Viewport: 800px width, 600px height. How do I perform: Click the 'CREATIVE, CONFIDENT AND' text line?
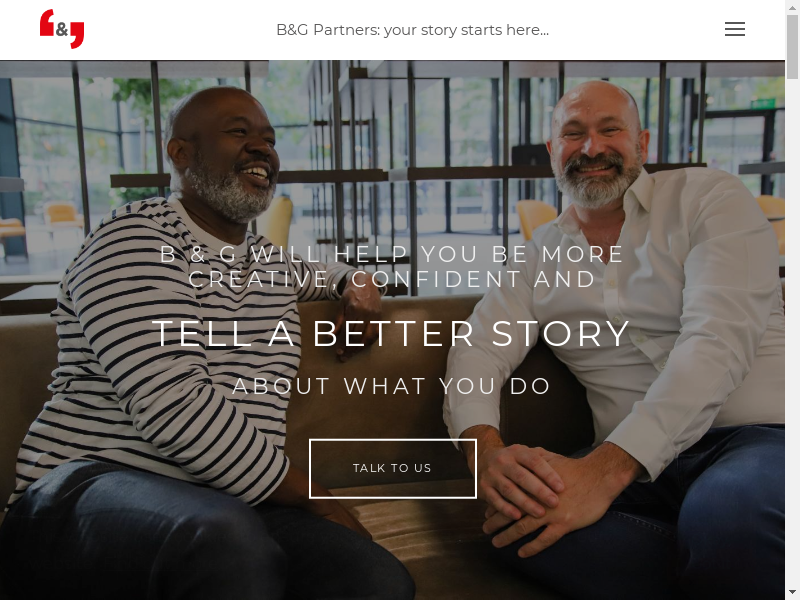pyautogui.click(x=391, y=279)
